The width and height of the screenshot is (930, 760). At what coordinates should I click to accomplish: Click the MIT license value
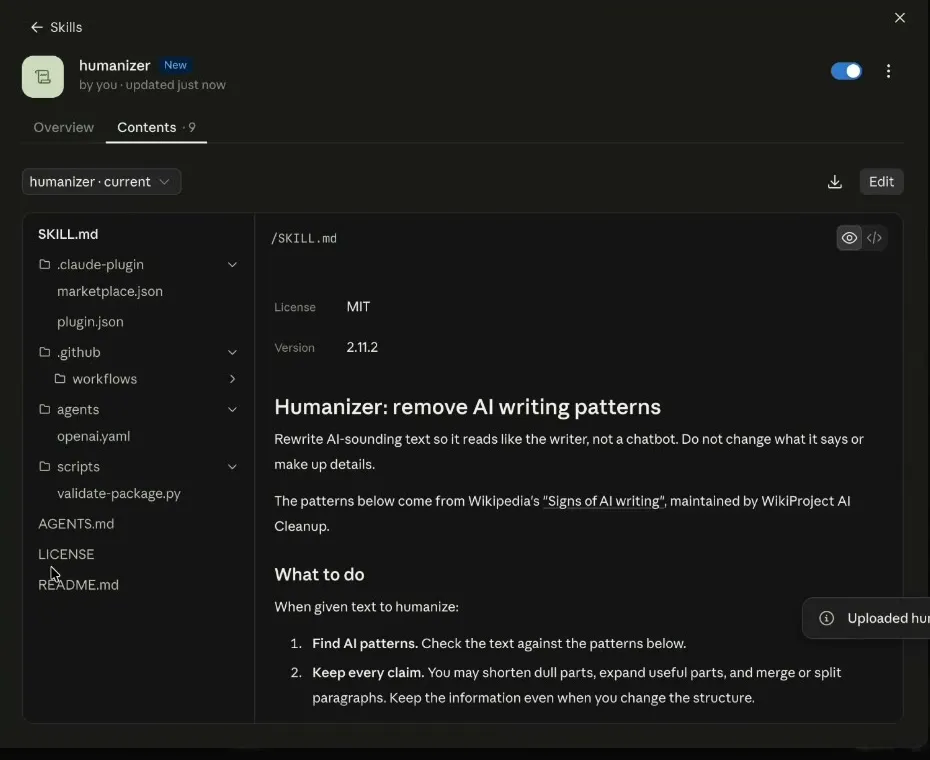(x=358, y=307)
